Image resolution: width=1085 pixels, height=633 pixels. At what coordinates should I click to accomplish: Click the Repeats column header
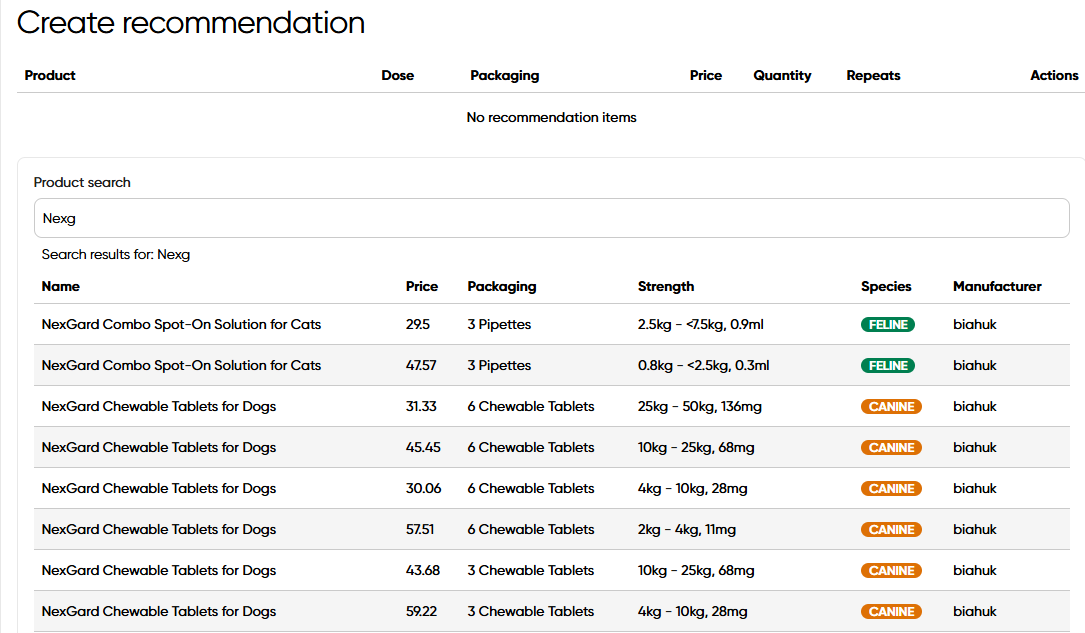(x=873, y=76)
